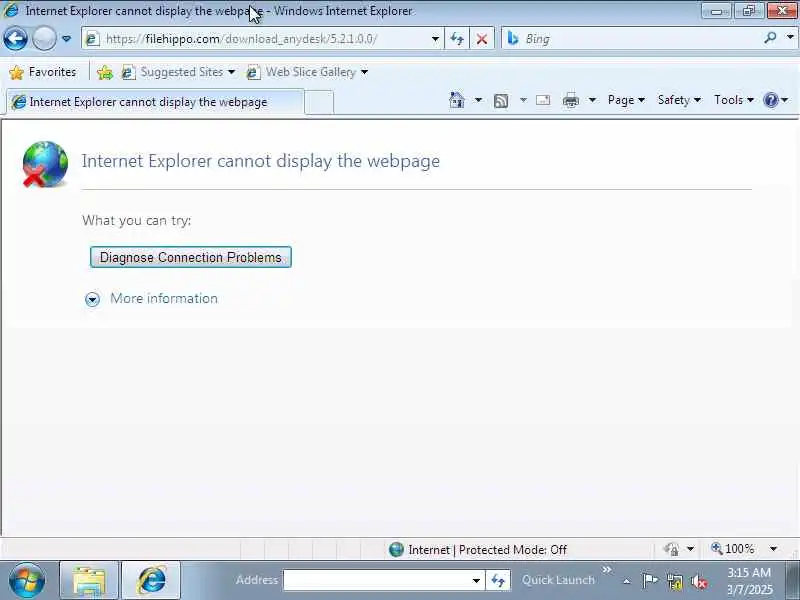Expand the More information arrow
Viewport: 800px width, 600px height.
(x=92, y=299)
